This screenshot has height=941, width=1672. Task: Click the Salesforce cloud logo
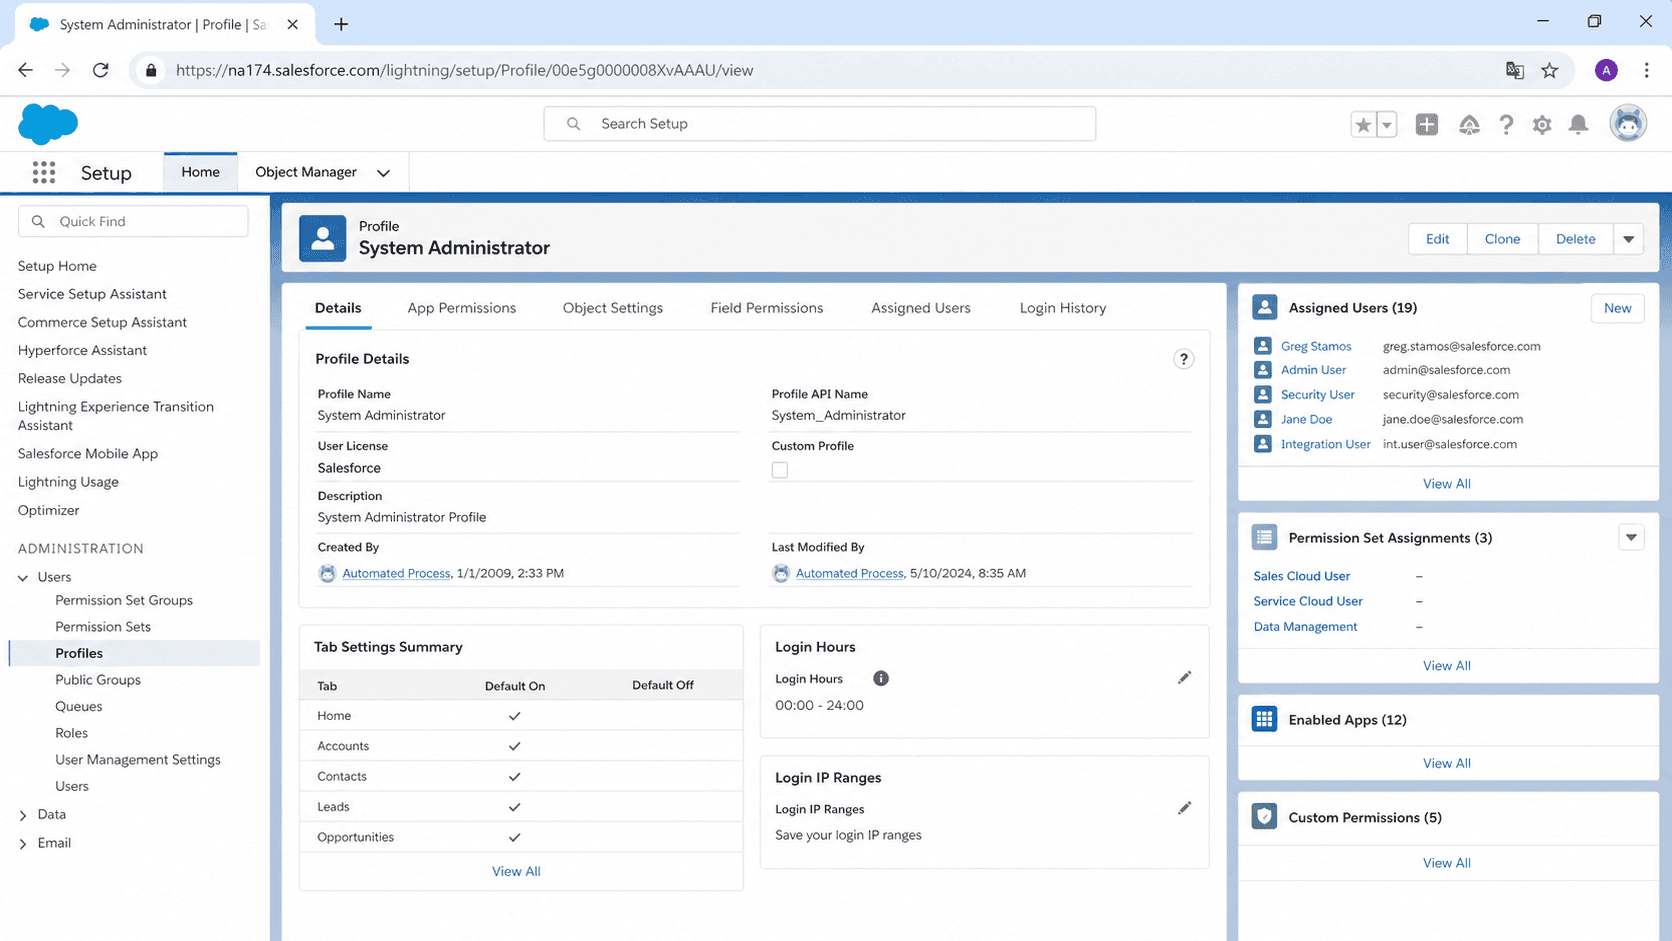click(x=48, y=124)
